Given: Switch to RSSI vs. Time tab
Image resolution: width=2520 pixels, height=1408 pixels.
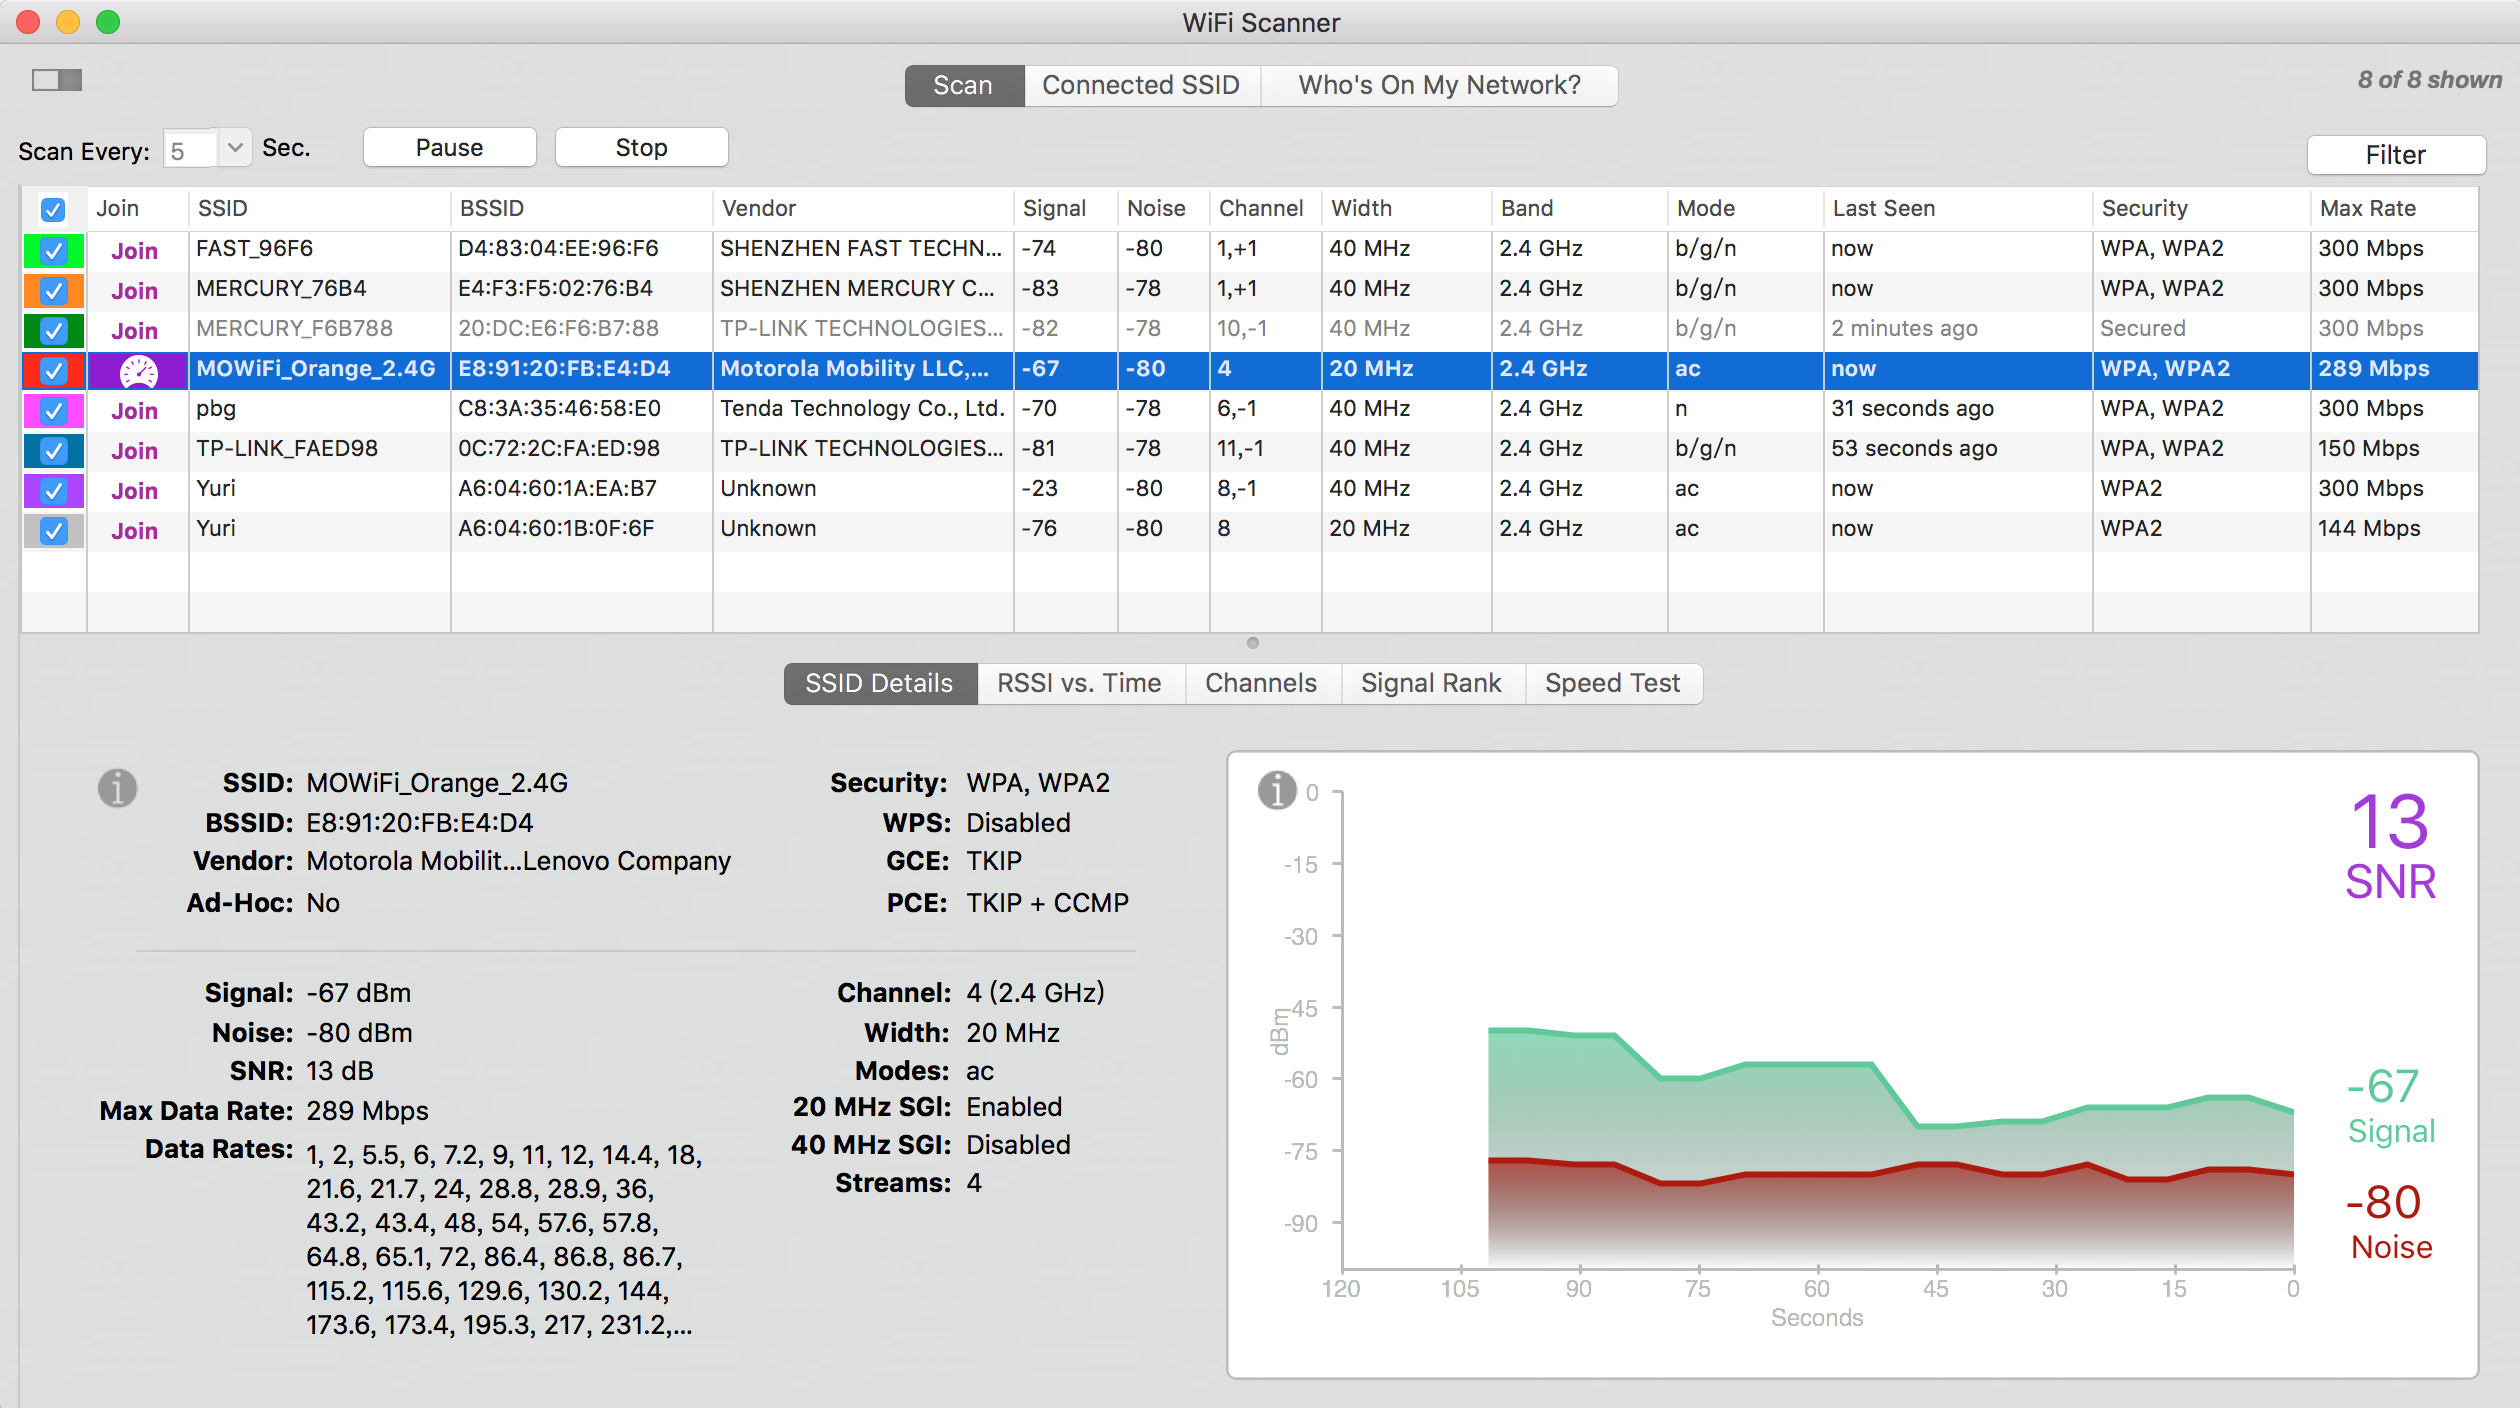Looking at the screenshot, I should 1079,683.
